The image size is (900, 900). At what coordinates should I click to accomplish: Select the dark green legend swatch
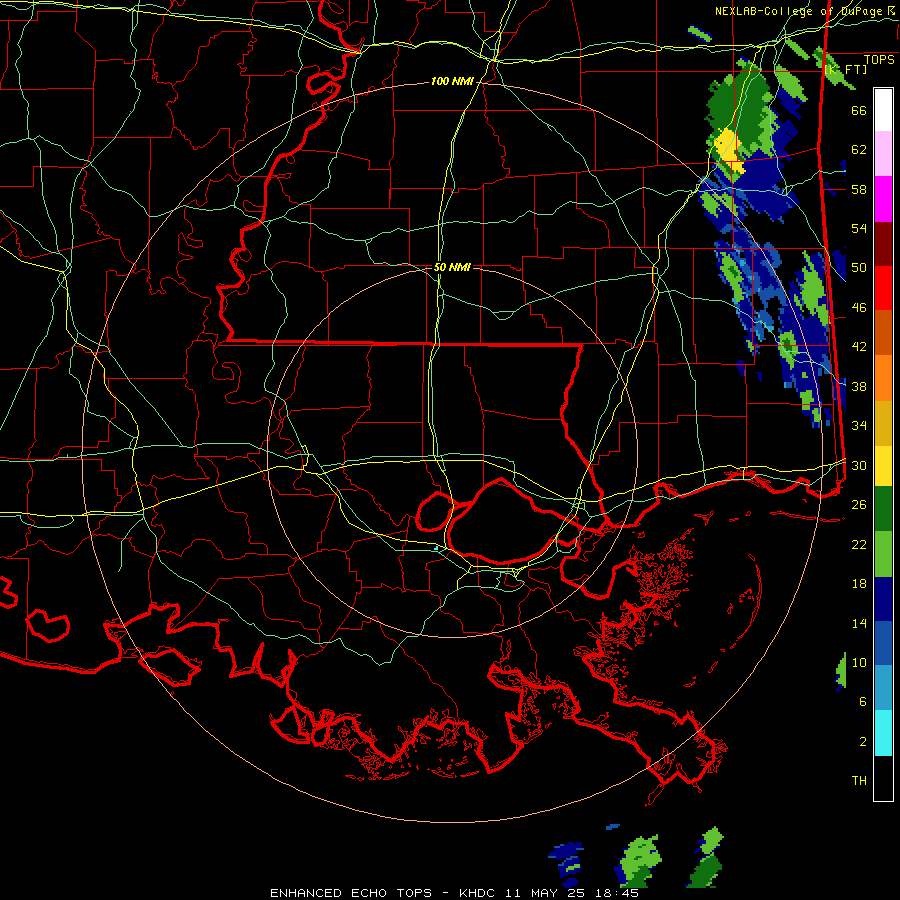pos(883,509)
